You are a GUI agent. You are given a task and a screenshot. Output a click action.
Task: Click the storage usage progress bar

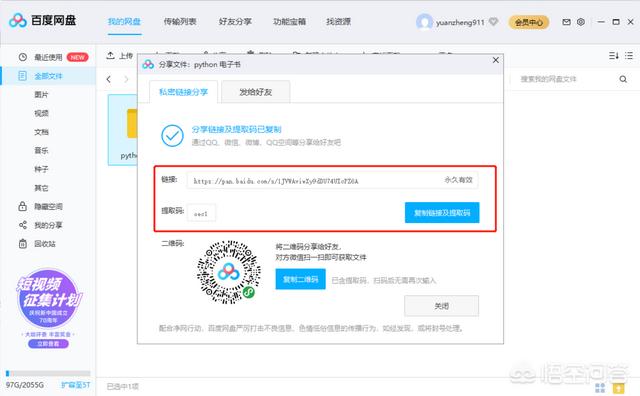click(x=48, y=373)
